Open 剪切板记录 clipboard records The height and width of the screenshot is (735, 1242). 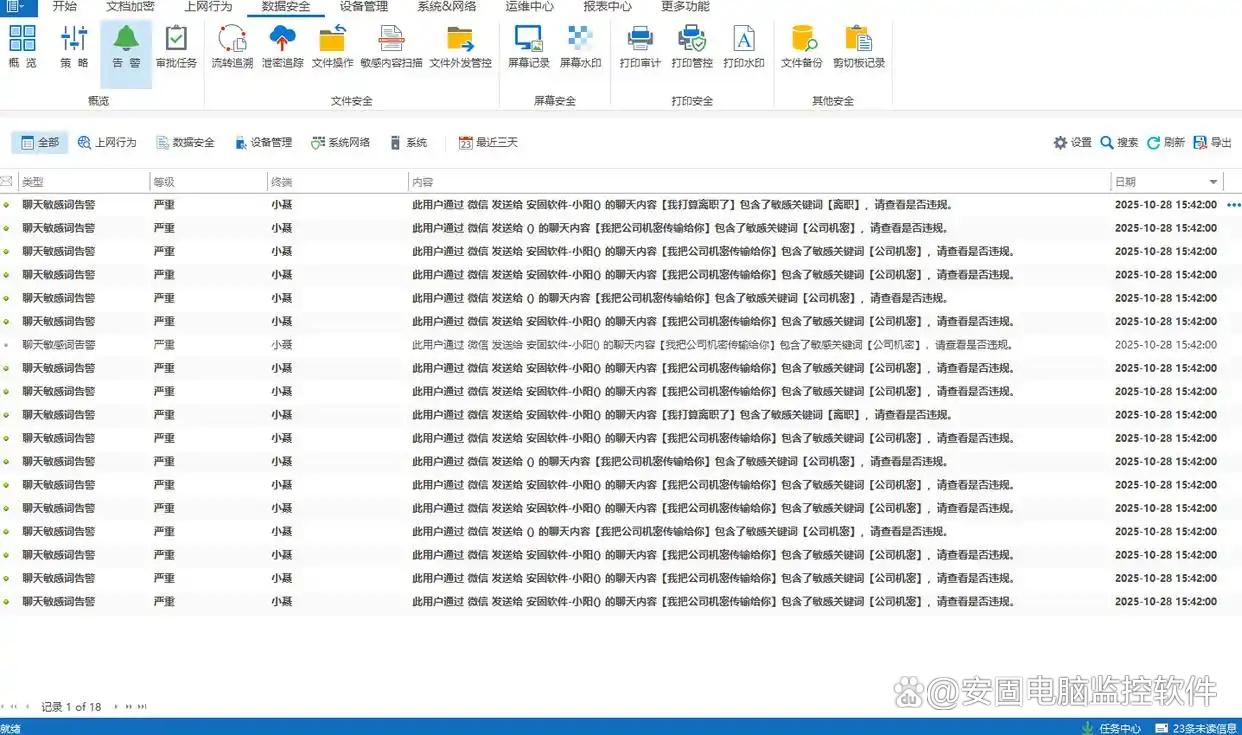point(858,47)
